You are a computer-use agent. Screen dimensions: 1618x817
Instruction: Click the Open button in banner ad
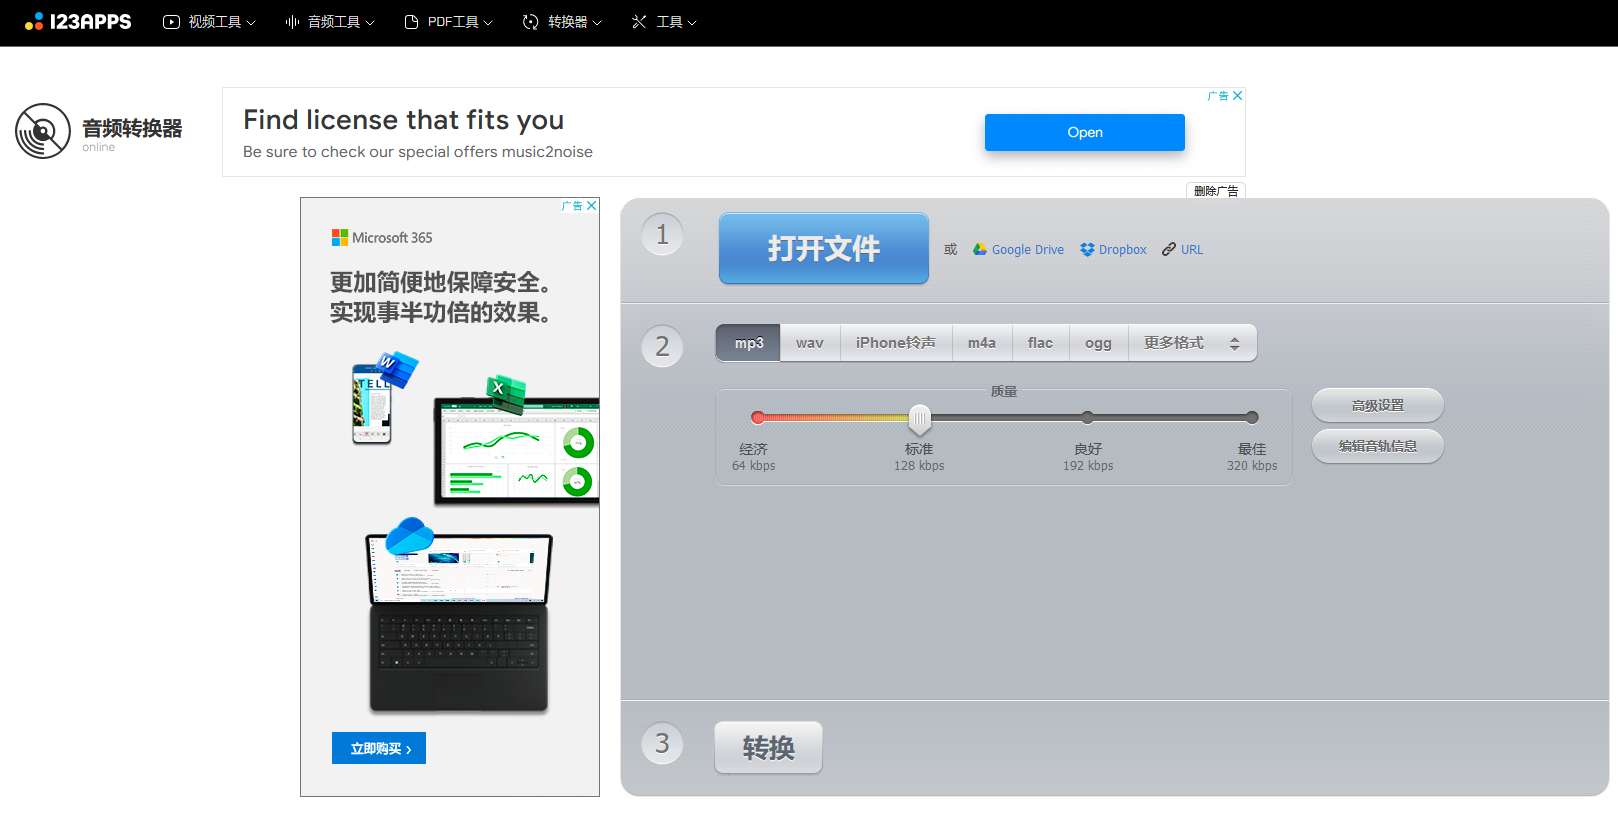coord(1085,132)
